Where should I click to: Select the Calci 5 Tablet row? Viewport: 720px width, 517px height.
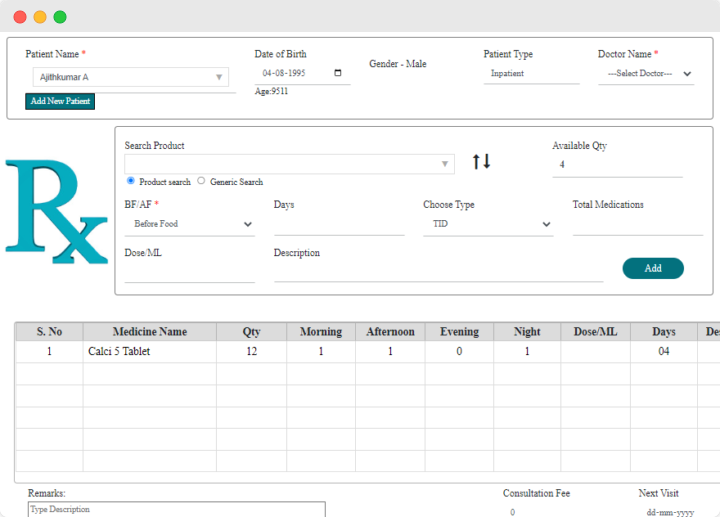[150, 352]
